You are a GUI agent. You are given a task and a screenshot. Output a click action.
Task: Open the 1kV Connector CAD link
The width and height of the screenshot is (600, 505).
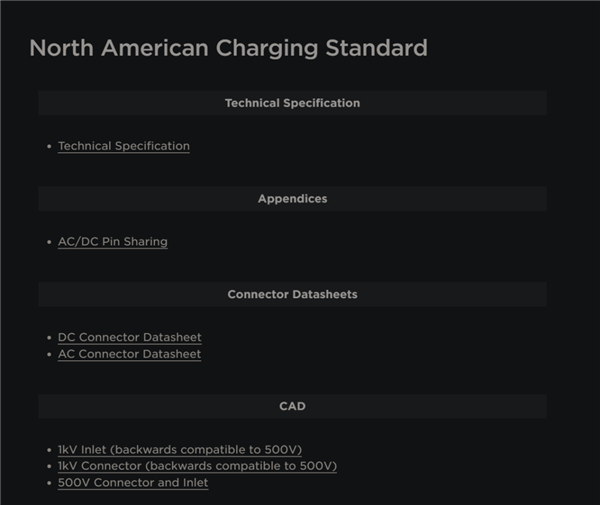(197, 466)
